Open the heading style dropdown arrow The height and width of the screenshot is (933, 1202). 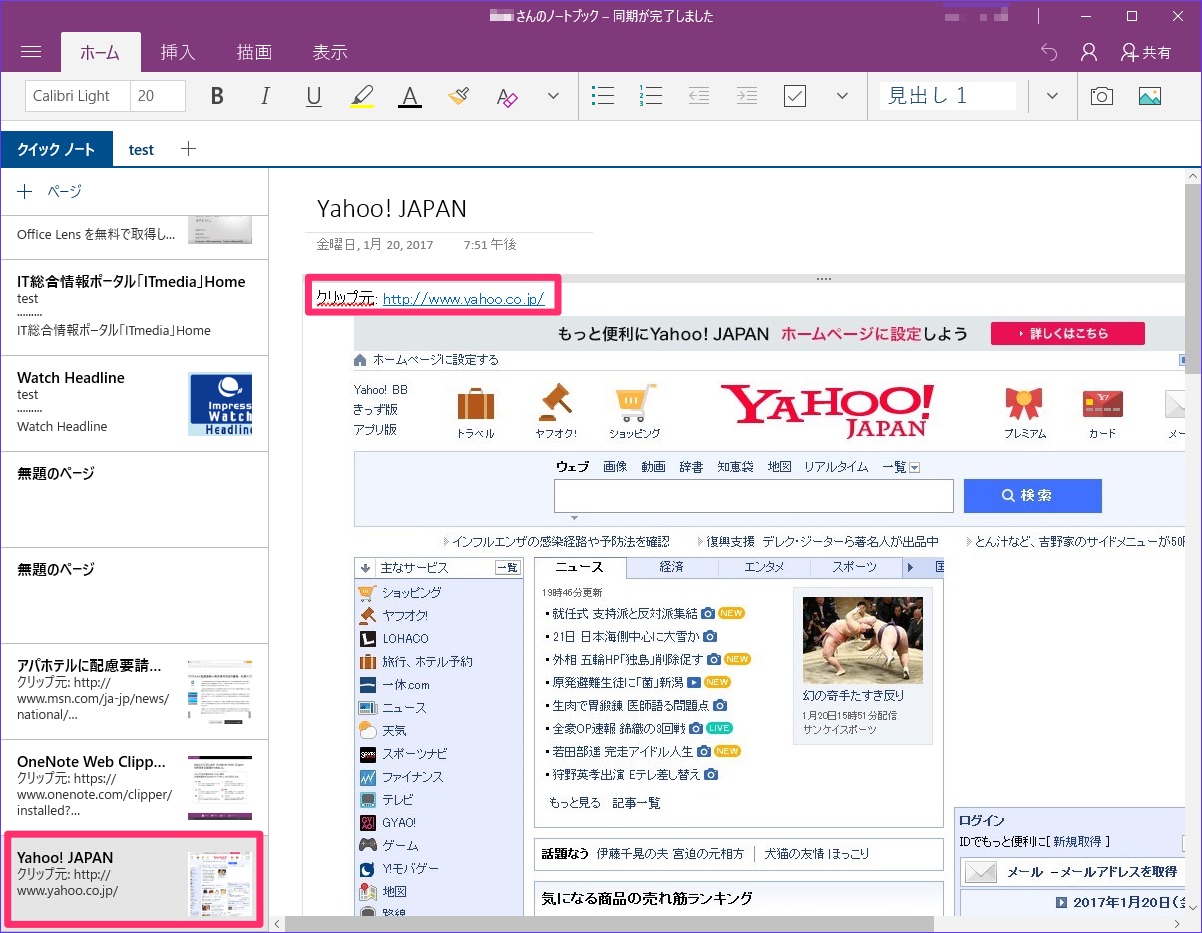pos(1052,96)
